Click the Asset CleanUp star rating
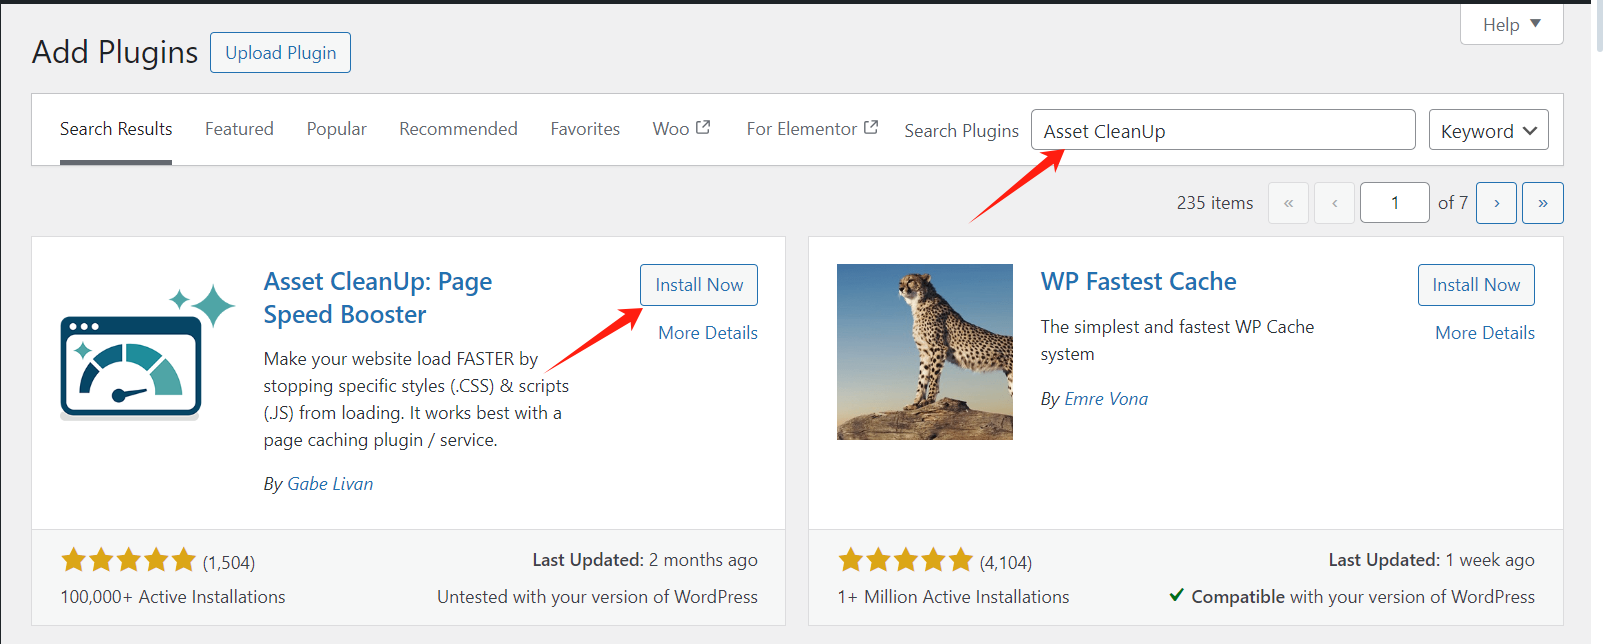Viewport: 1607px width, 644px height. click(x=128, y=560)
